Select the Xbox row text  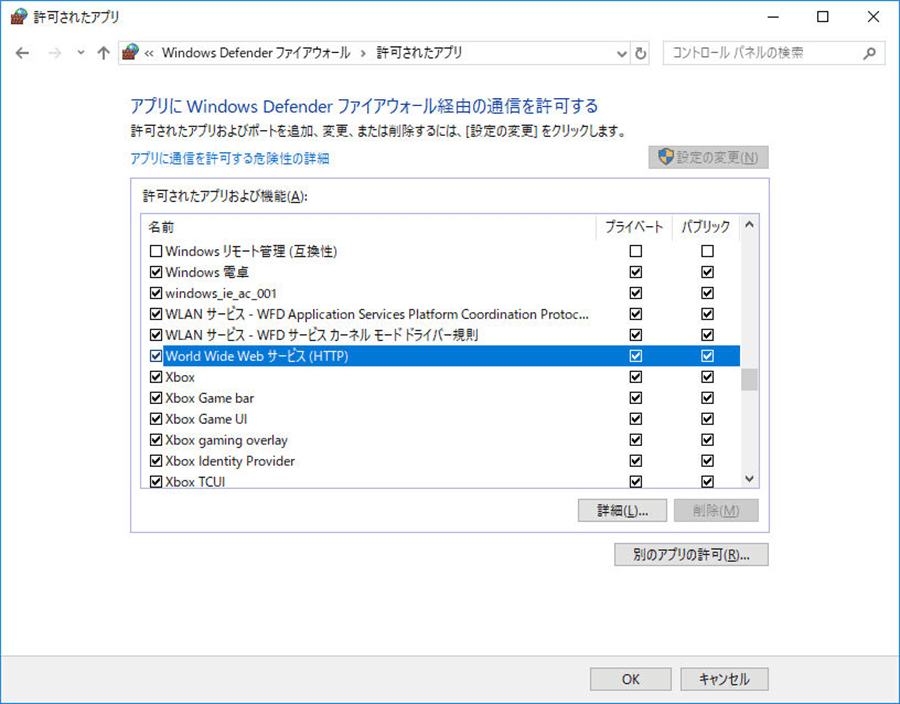(x=180, y=377)
